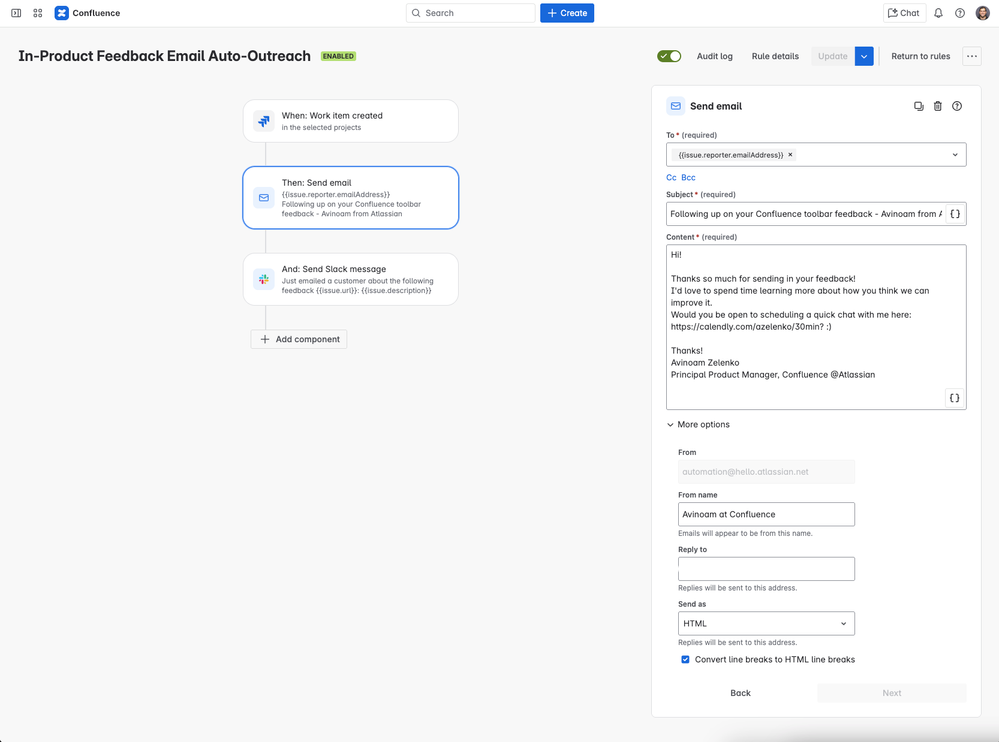Click the Update button
Screen dimensions: 999x742
(833, 56)
